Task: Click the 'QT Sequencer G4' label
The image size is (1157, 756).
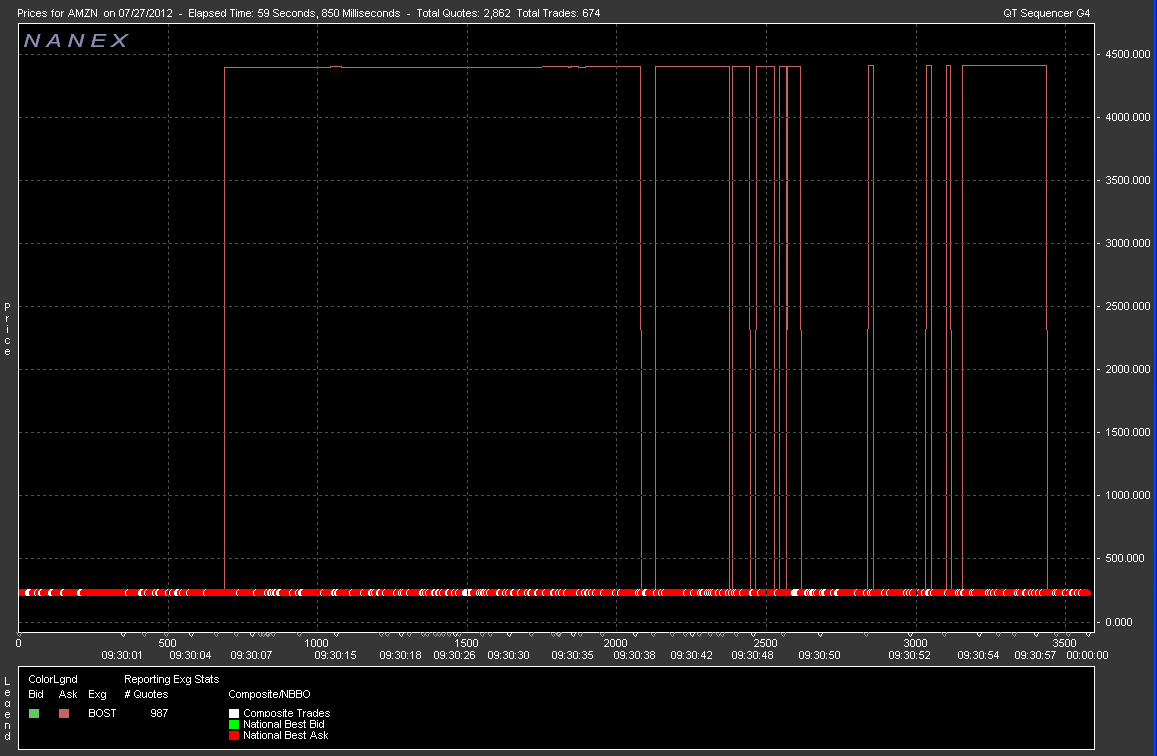Action: pos(1046,13)
